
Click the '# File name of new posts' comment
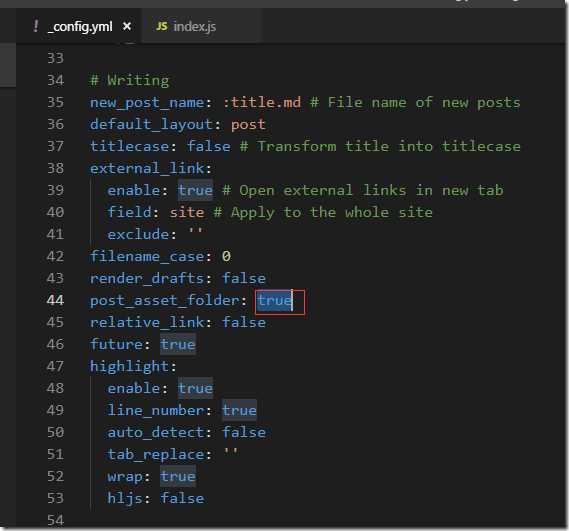416,102
